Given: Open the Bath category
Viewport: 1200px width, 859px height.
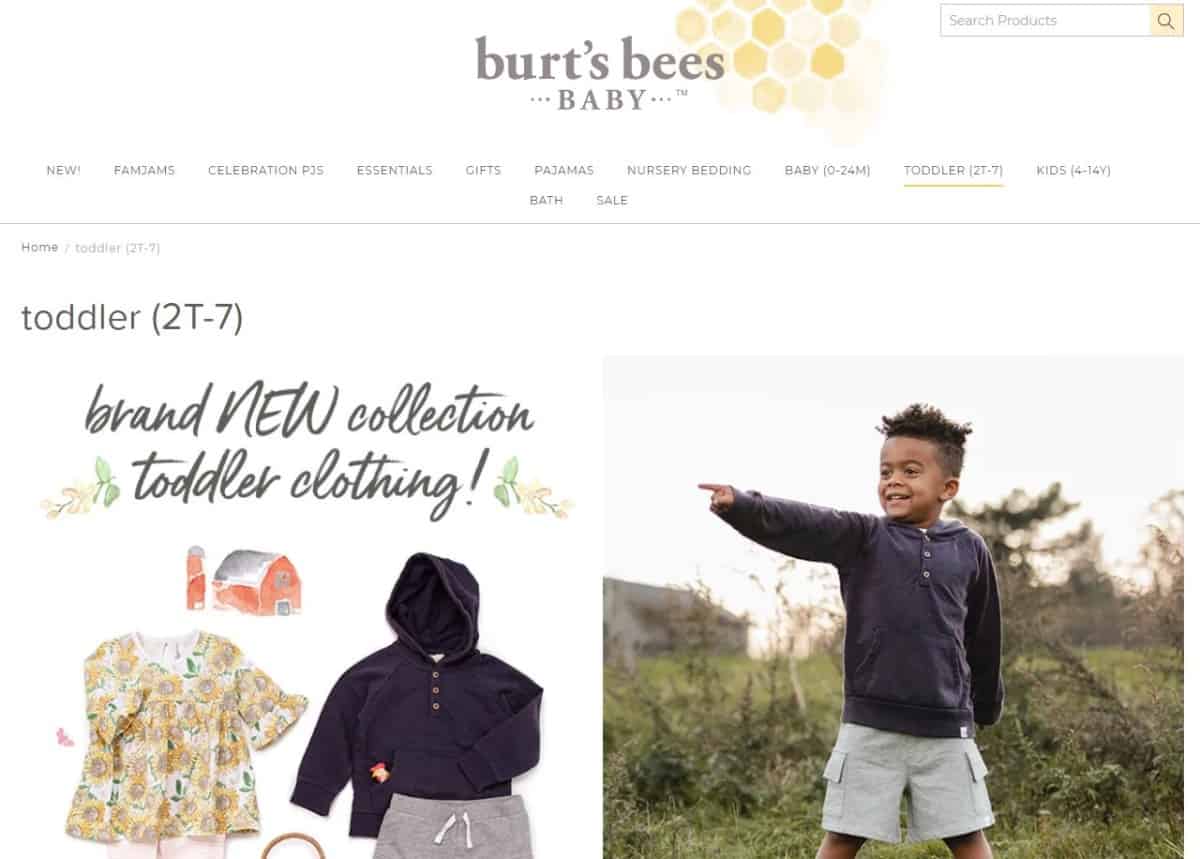Looking at the screenshot, I should pyautogui.click(x=546, y=201).
